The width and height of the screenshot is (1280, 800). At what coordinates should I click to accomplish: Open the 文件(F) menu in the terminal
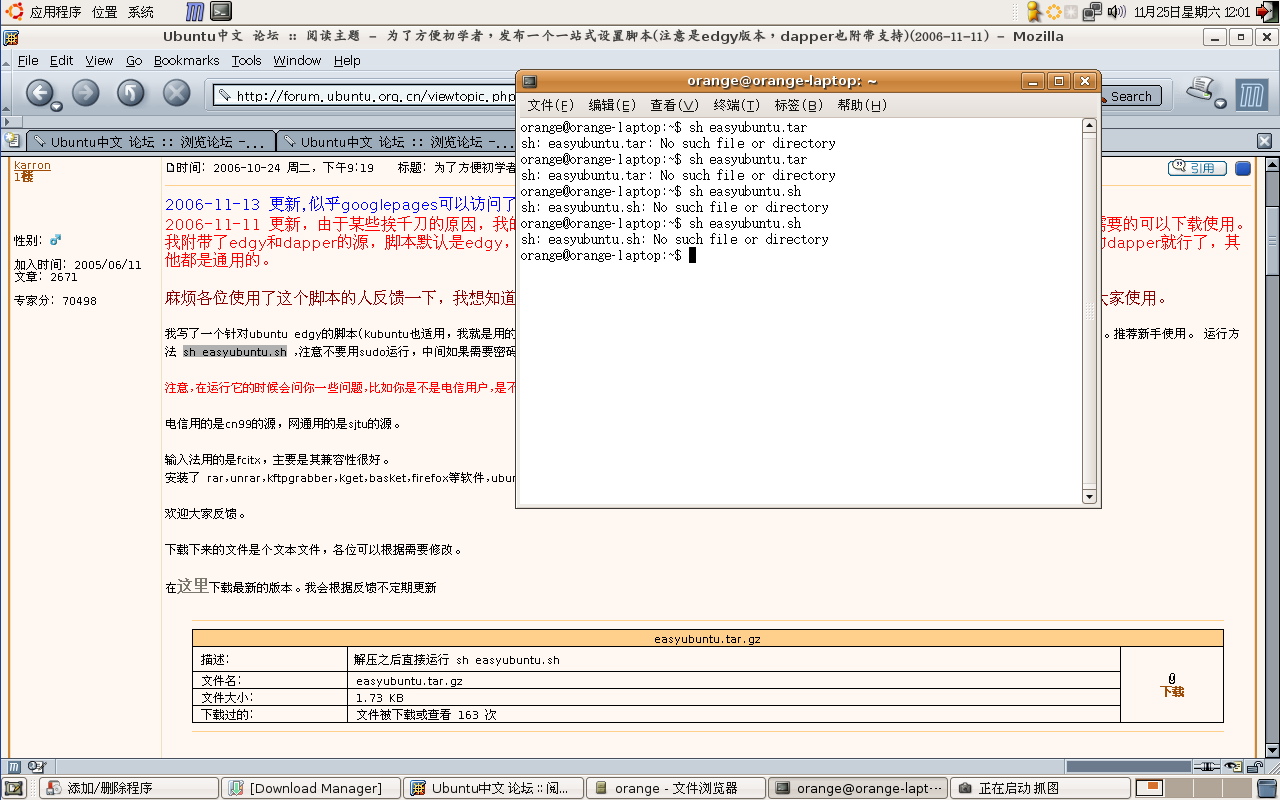[x=551, y=105]
